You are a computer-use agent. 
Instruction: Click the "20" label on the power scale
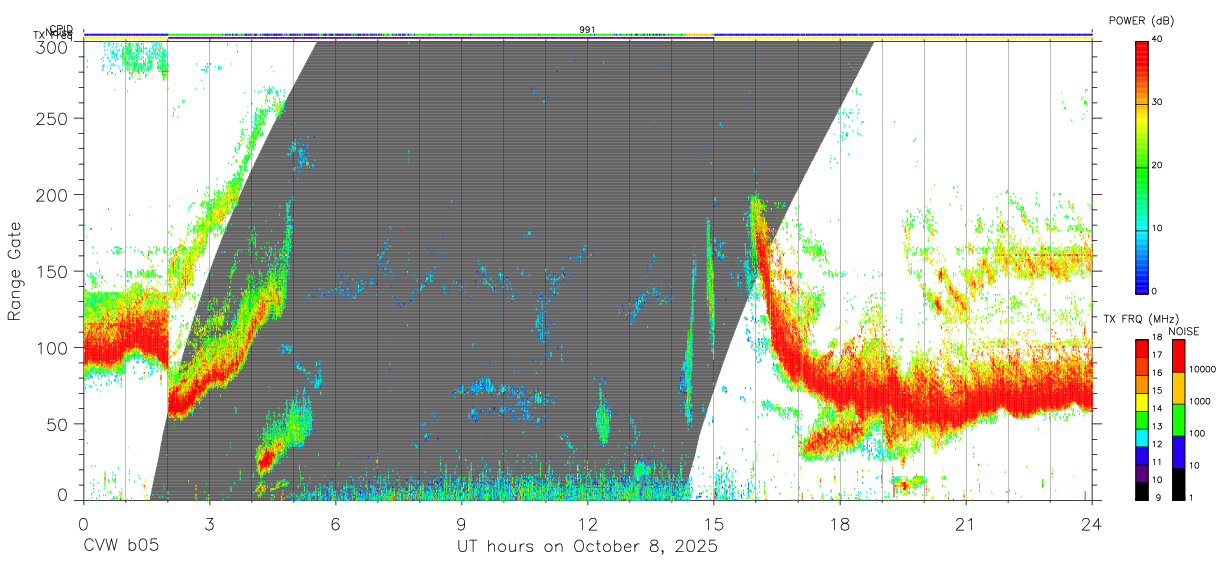[x=1158, y=166]
